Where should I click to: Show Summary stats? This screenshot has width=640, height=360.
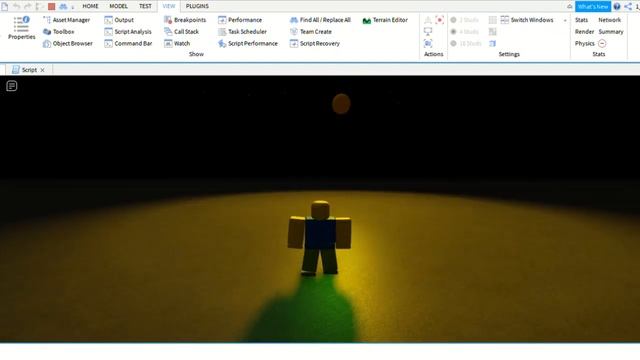click(611, 31)
